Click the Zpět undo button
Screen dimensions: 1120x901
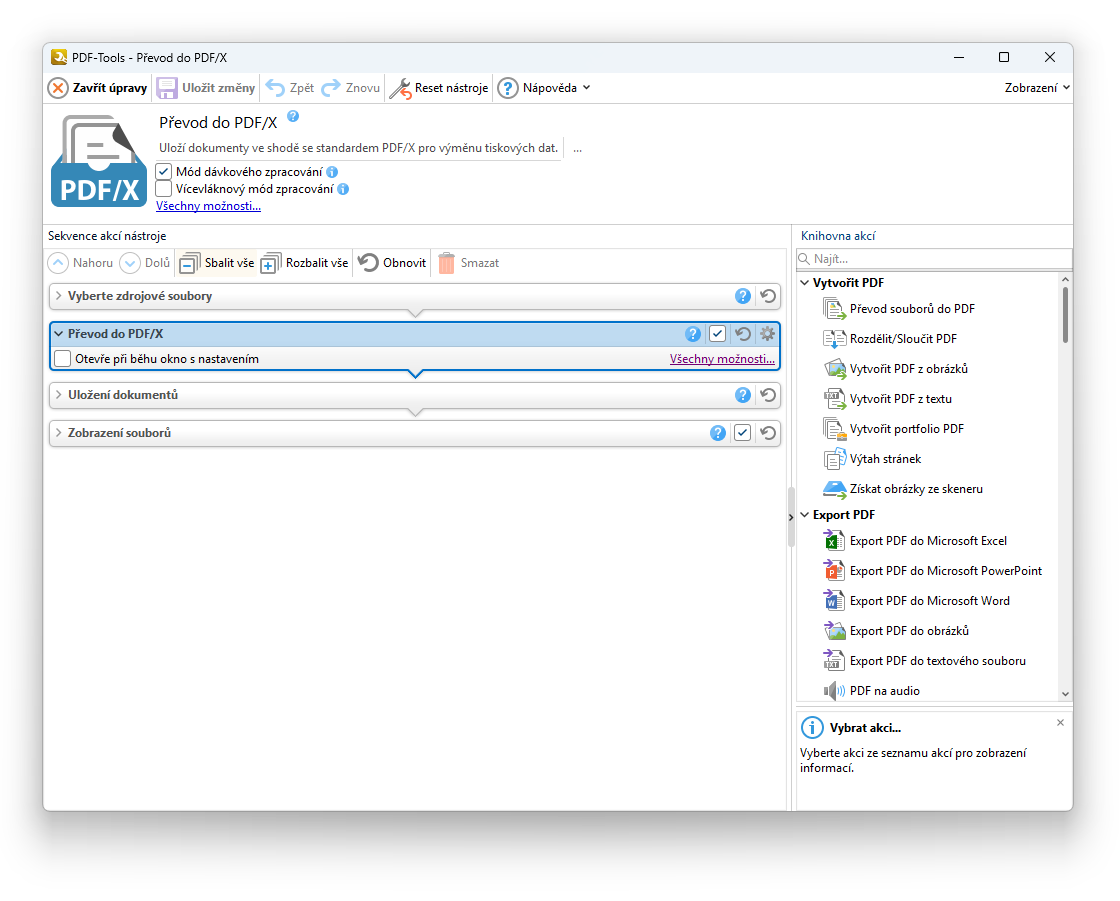click(x=289, y=88)
